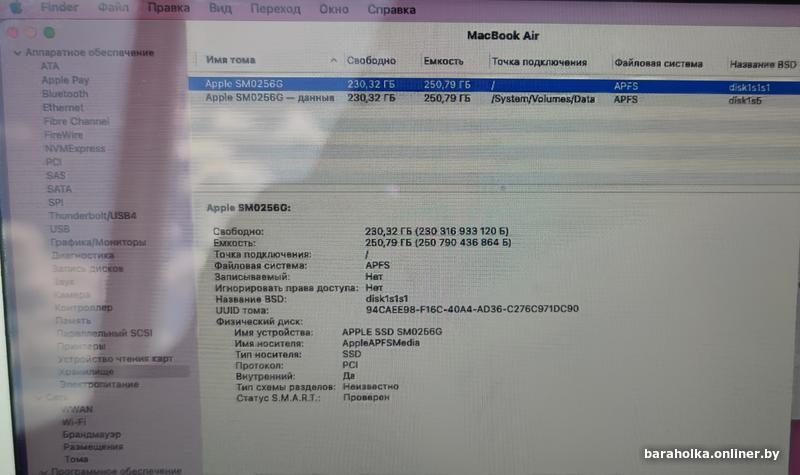Click the Статус S.M.A.R.T. value Проверен

pyautogui.click(x=366, y=397)
